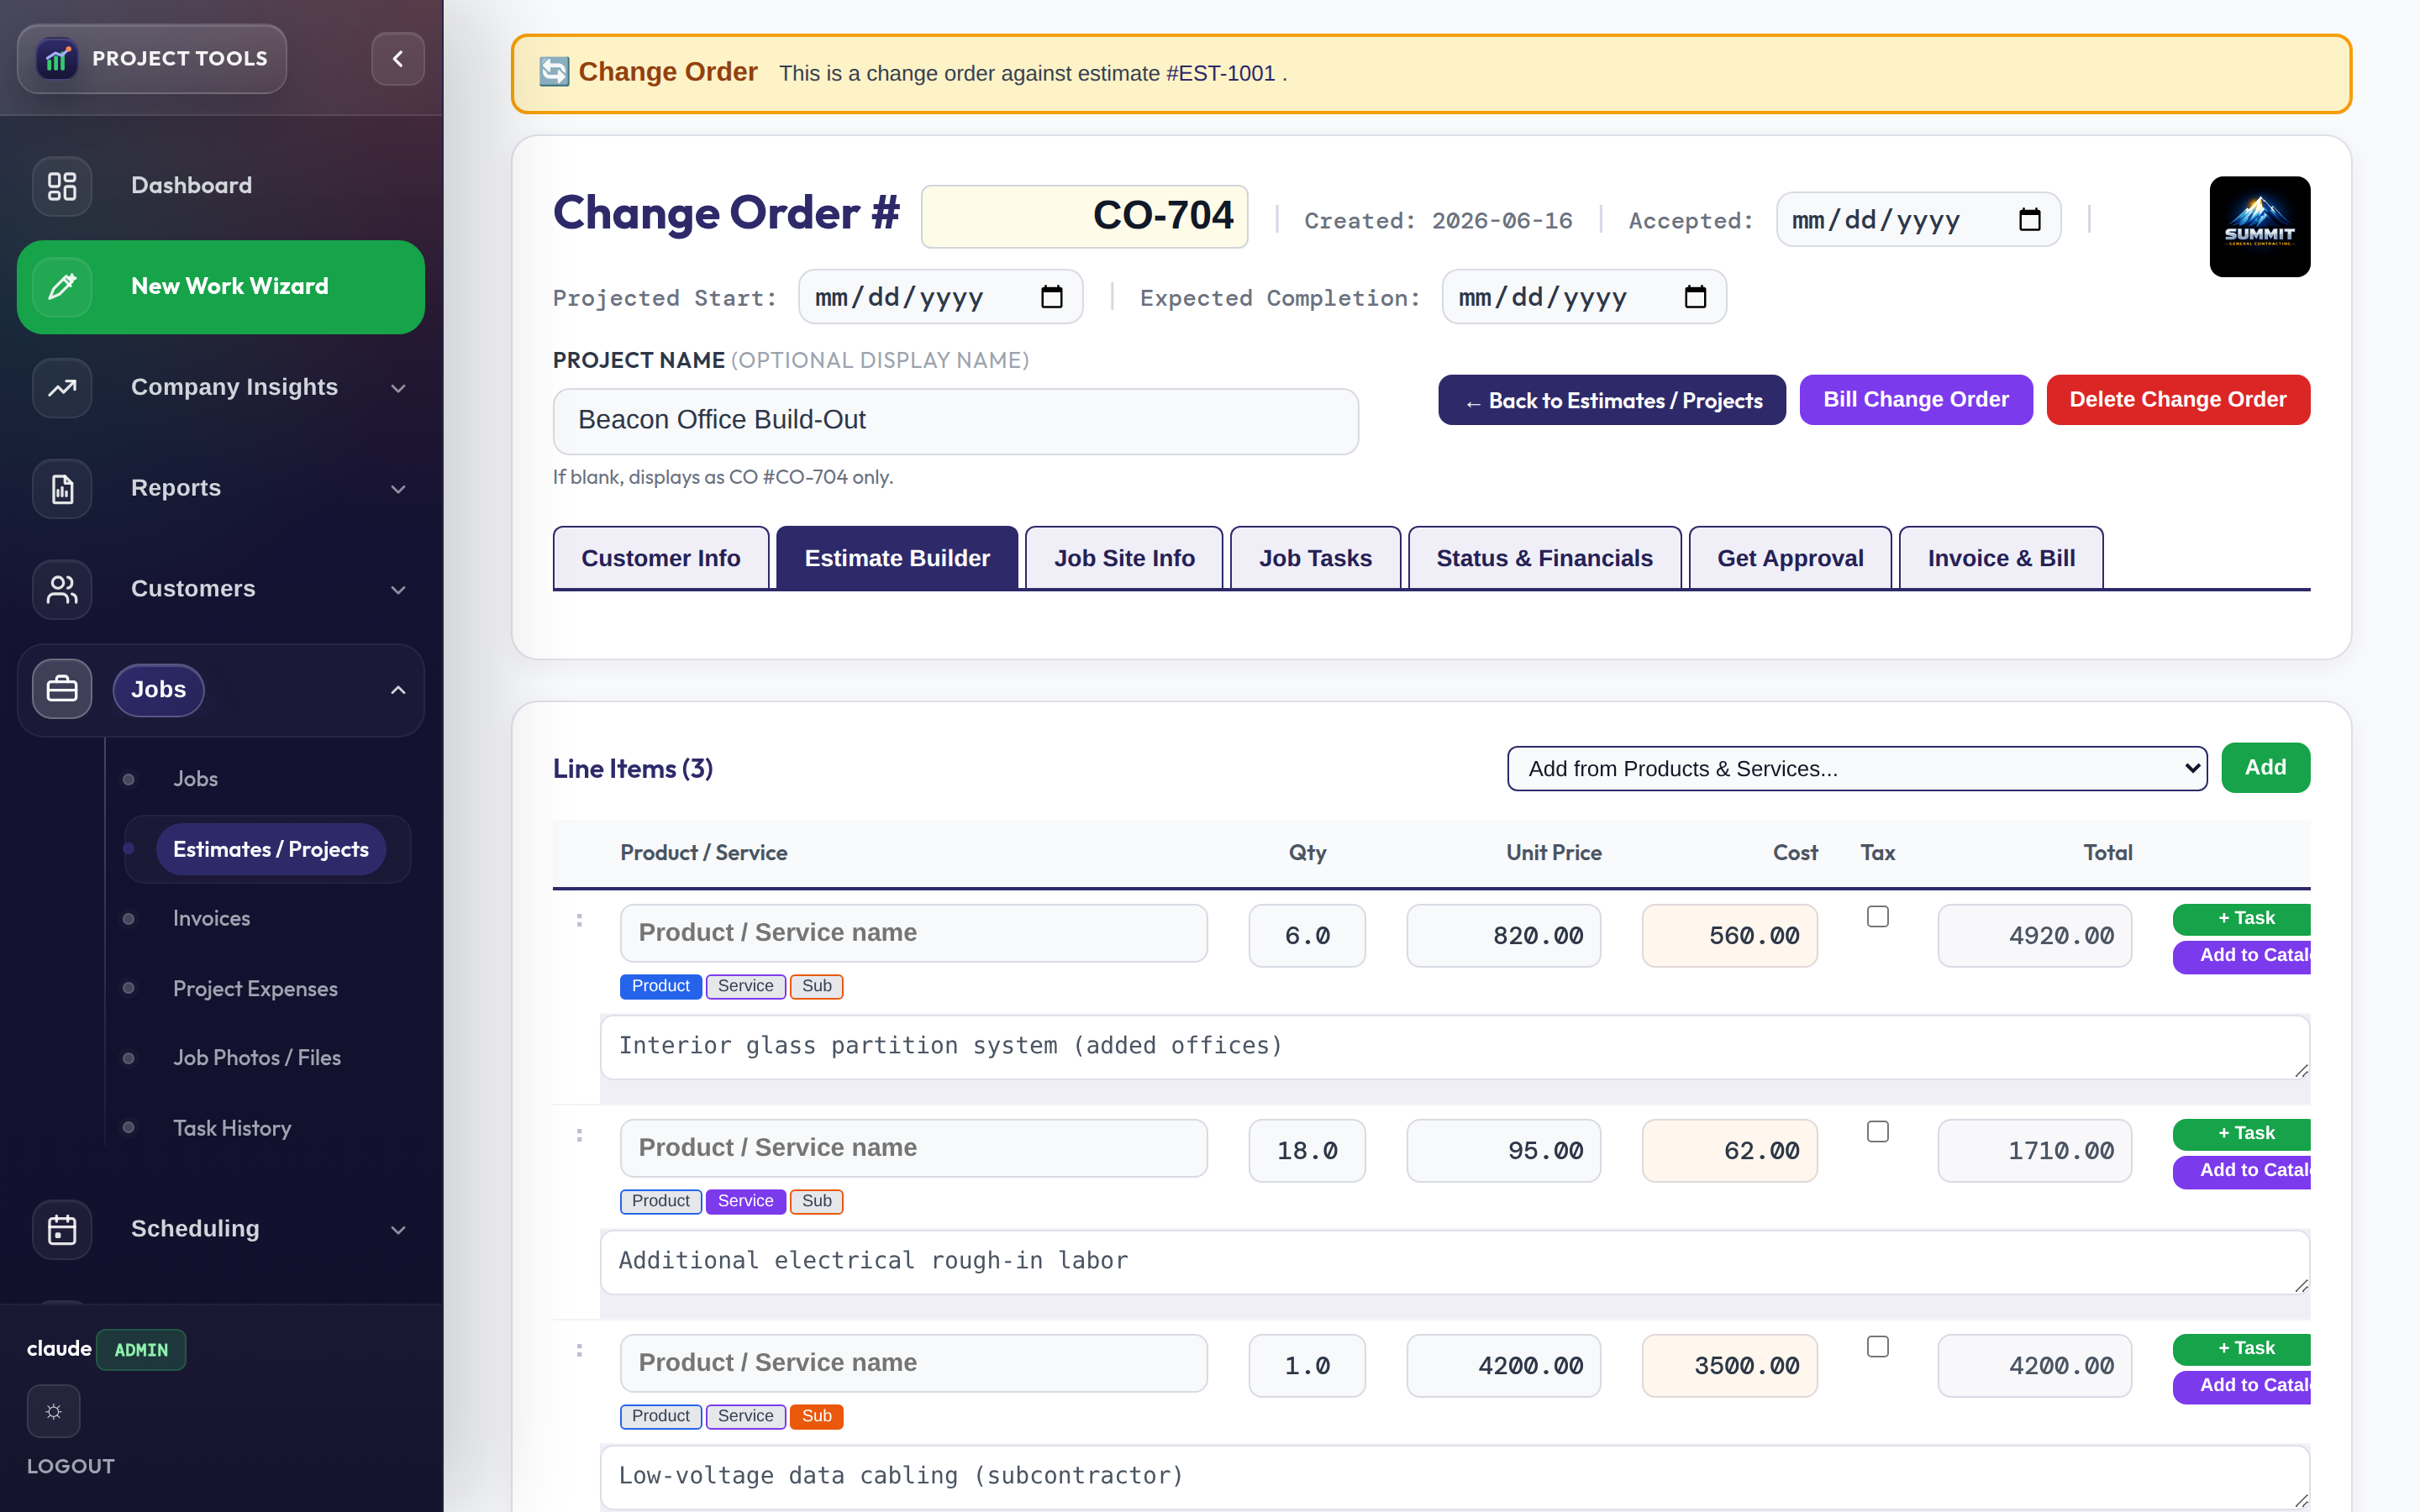The width and height of the screenshot is (2420, 1512).
Task: Click Bill Change Order button
Action: click(x=1915, y=400)
